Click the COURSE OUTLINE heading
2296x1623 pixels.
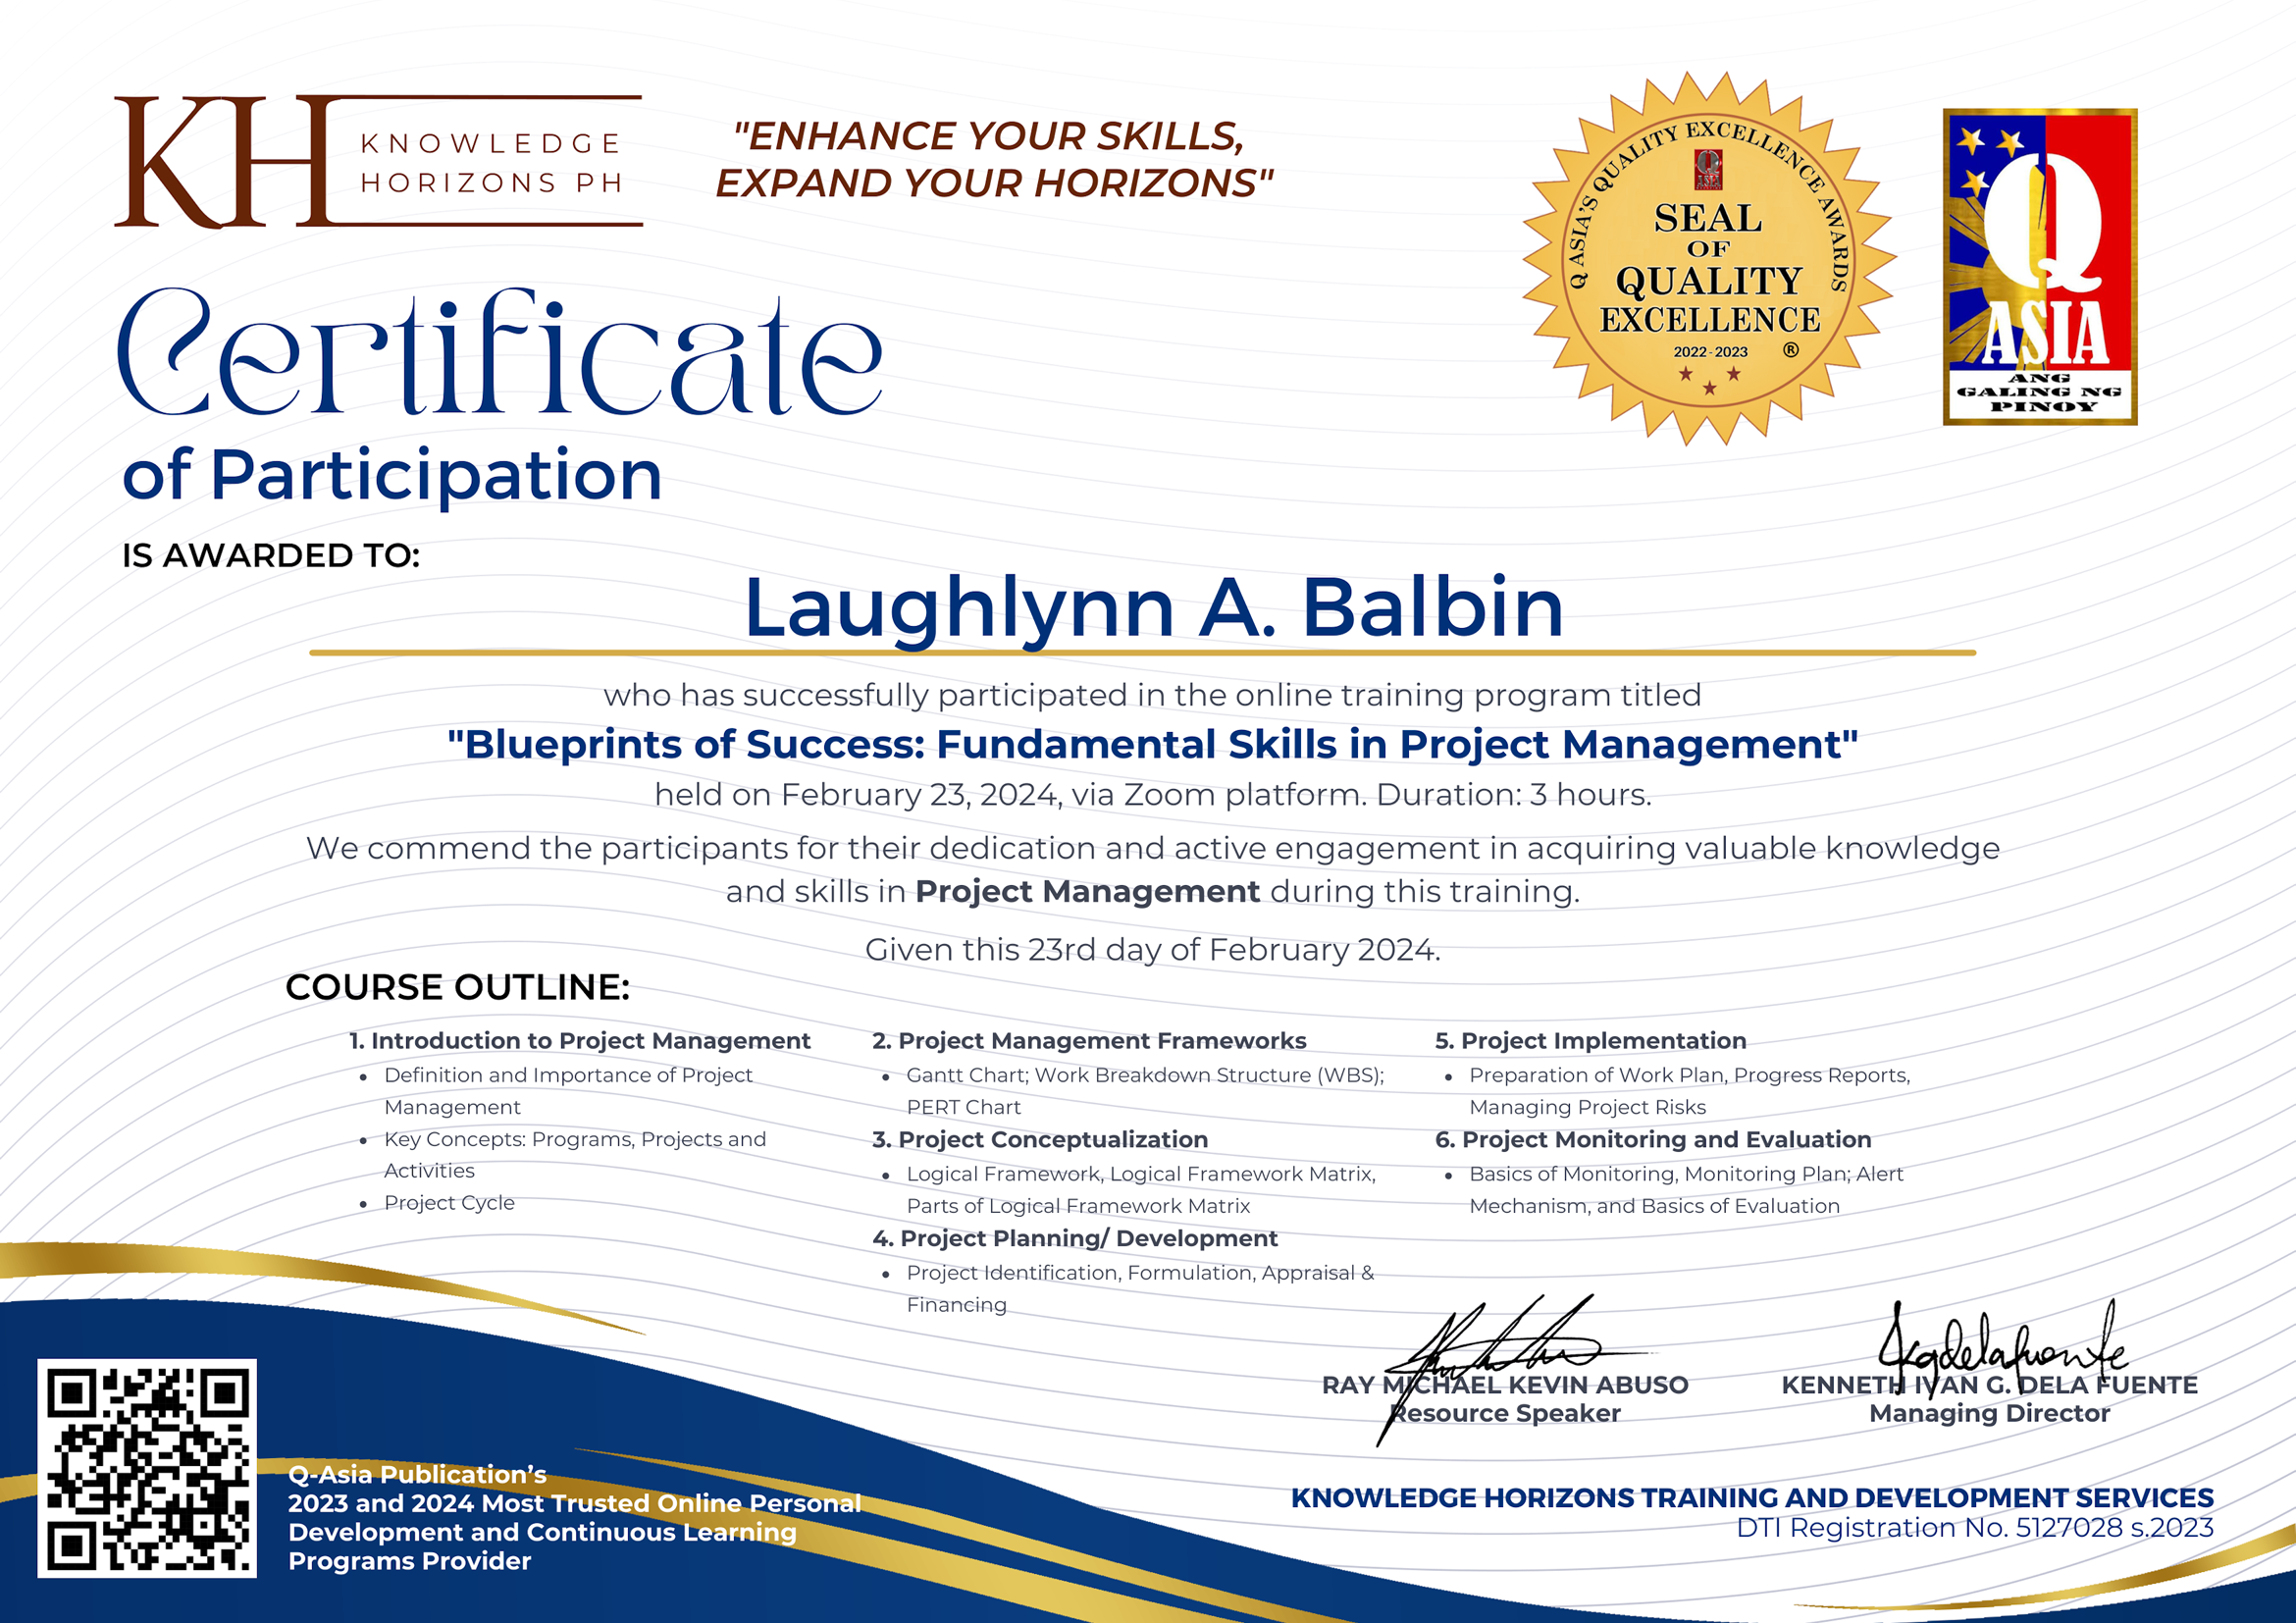pyautogui.click(x=457, y=987)
